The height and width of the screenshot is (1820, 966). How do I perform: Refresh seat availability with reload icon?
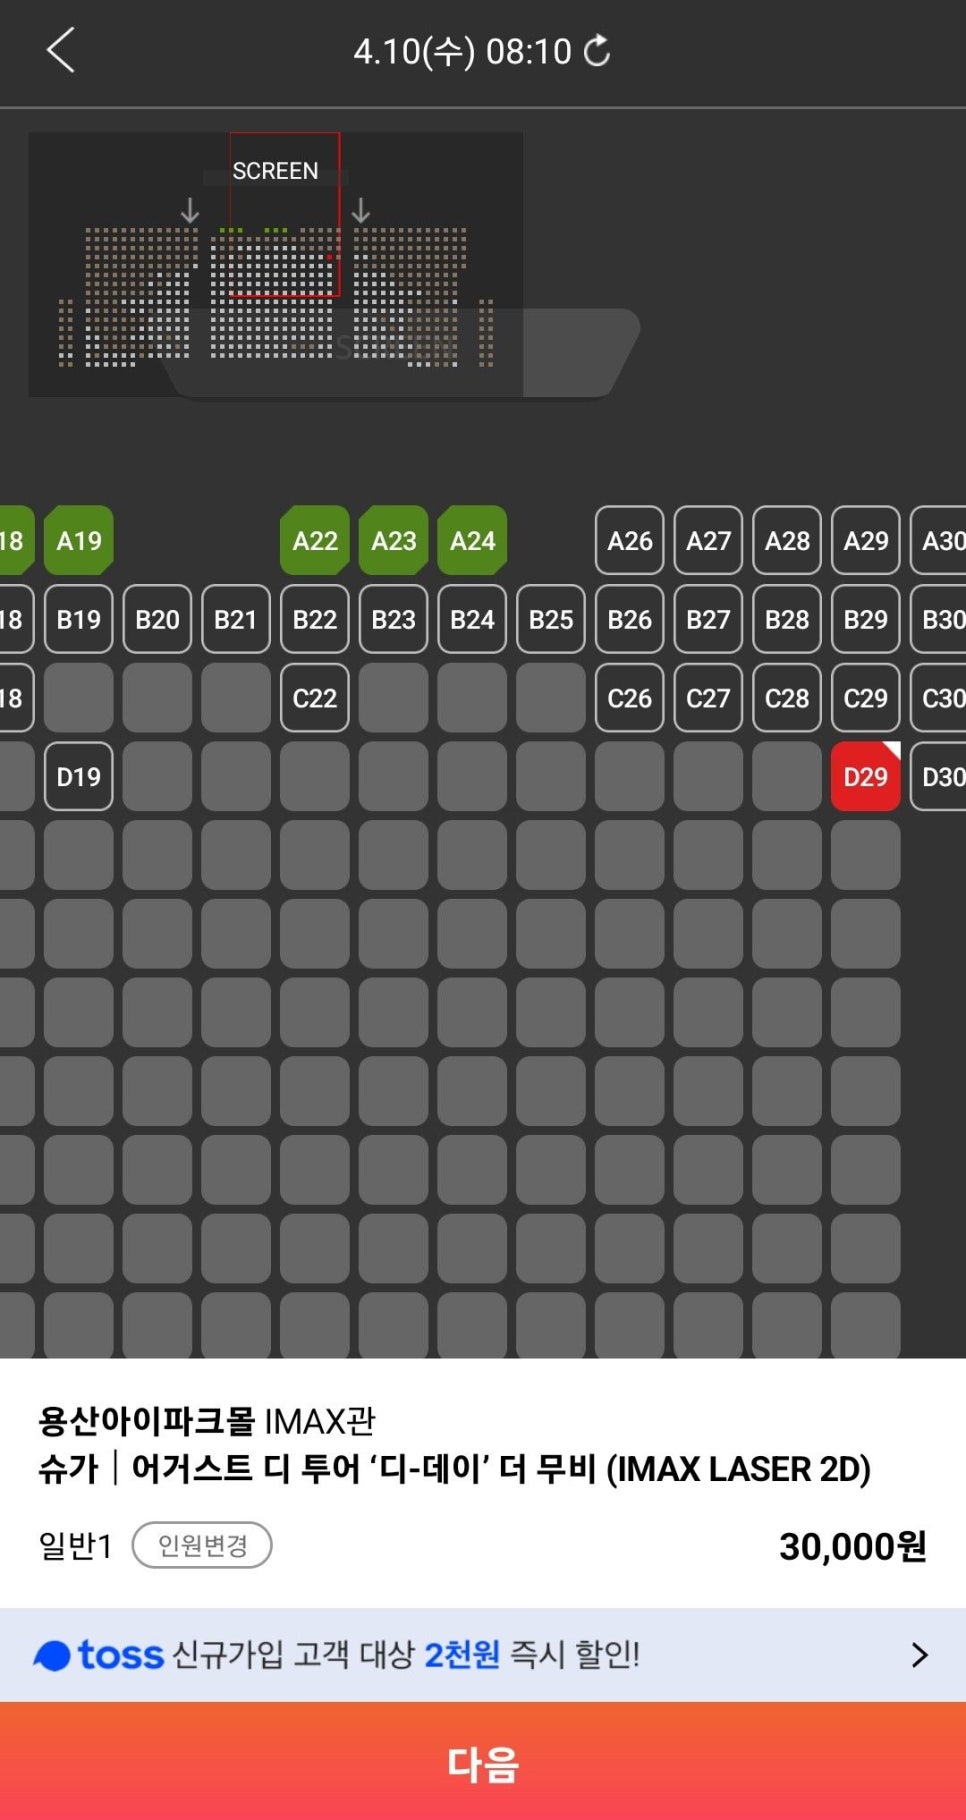tap(597, 50)
